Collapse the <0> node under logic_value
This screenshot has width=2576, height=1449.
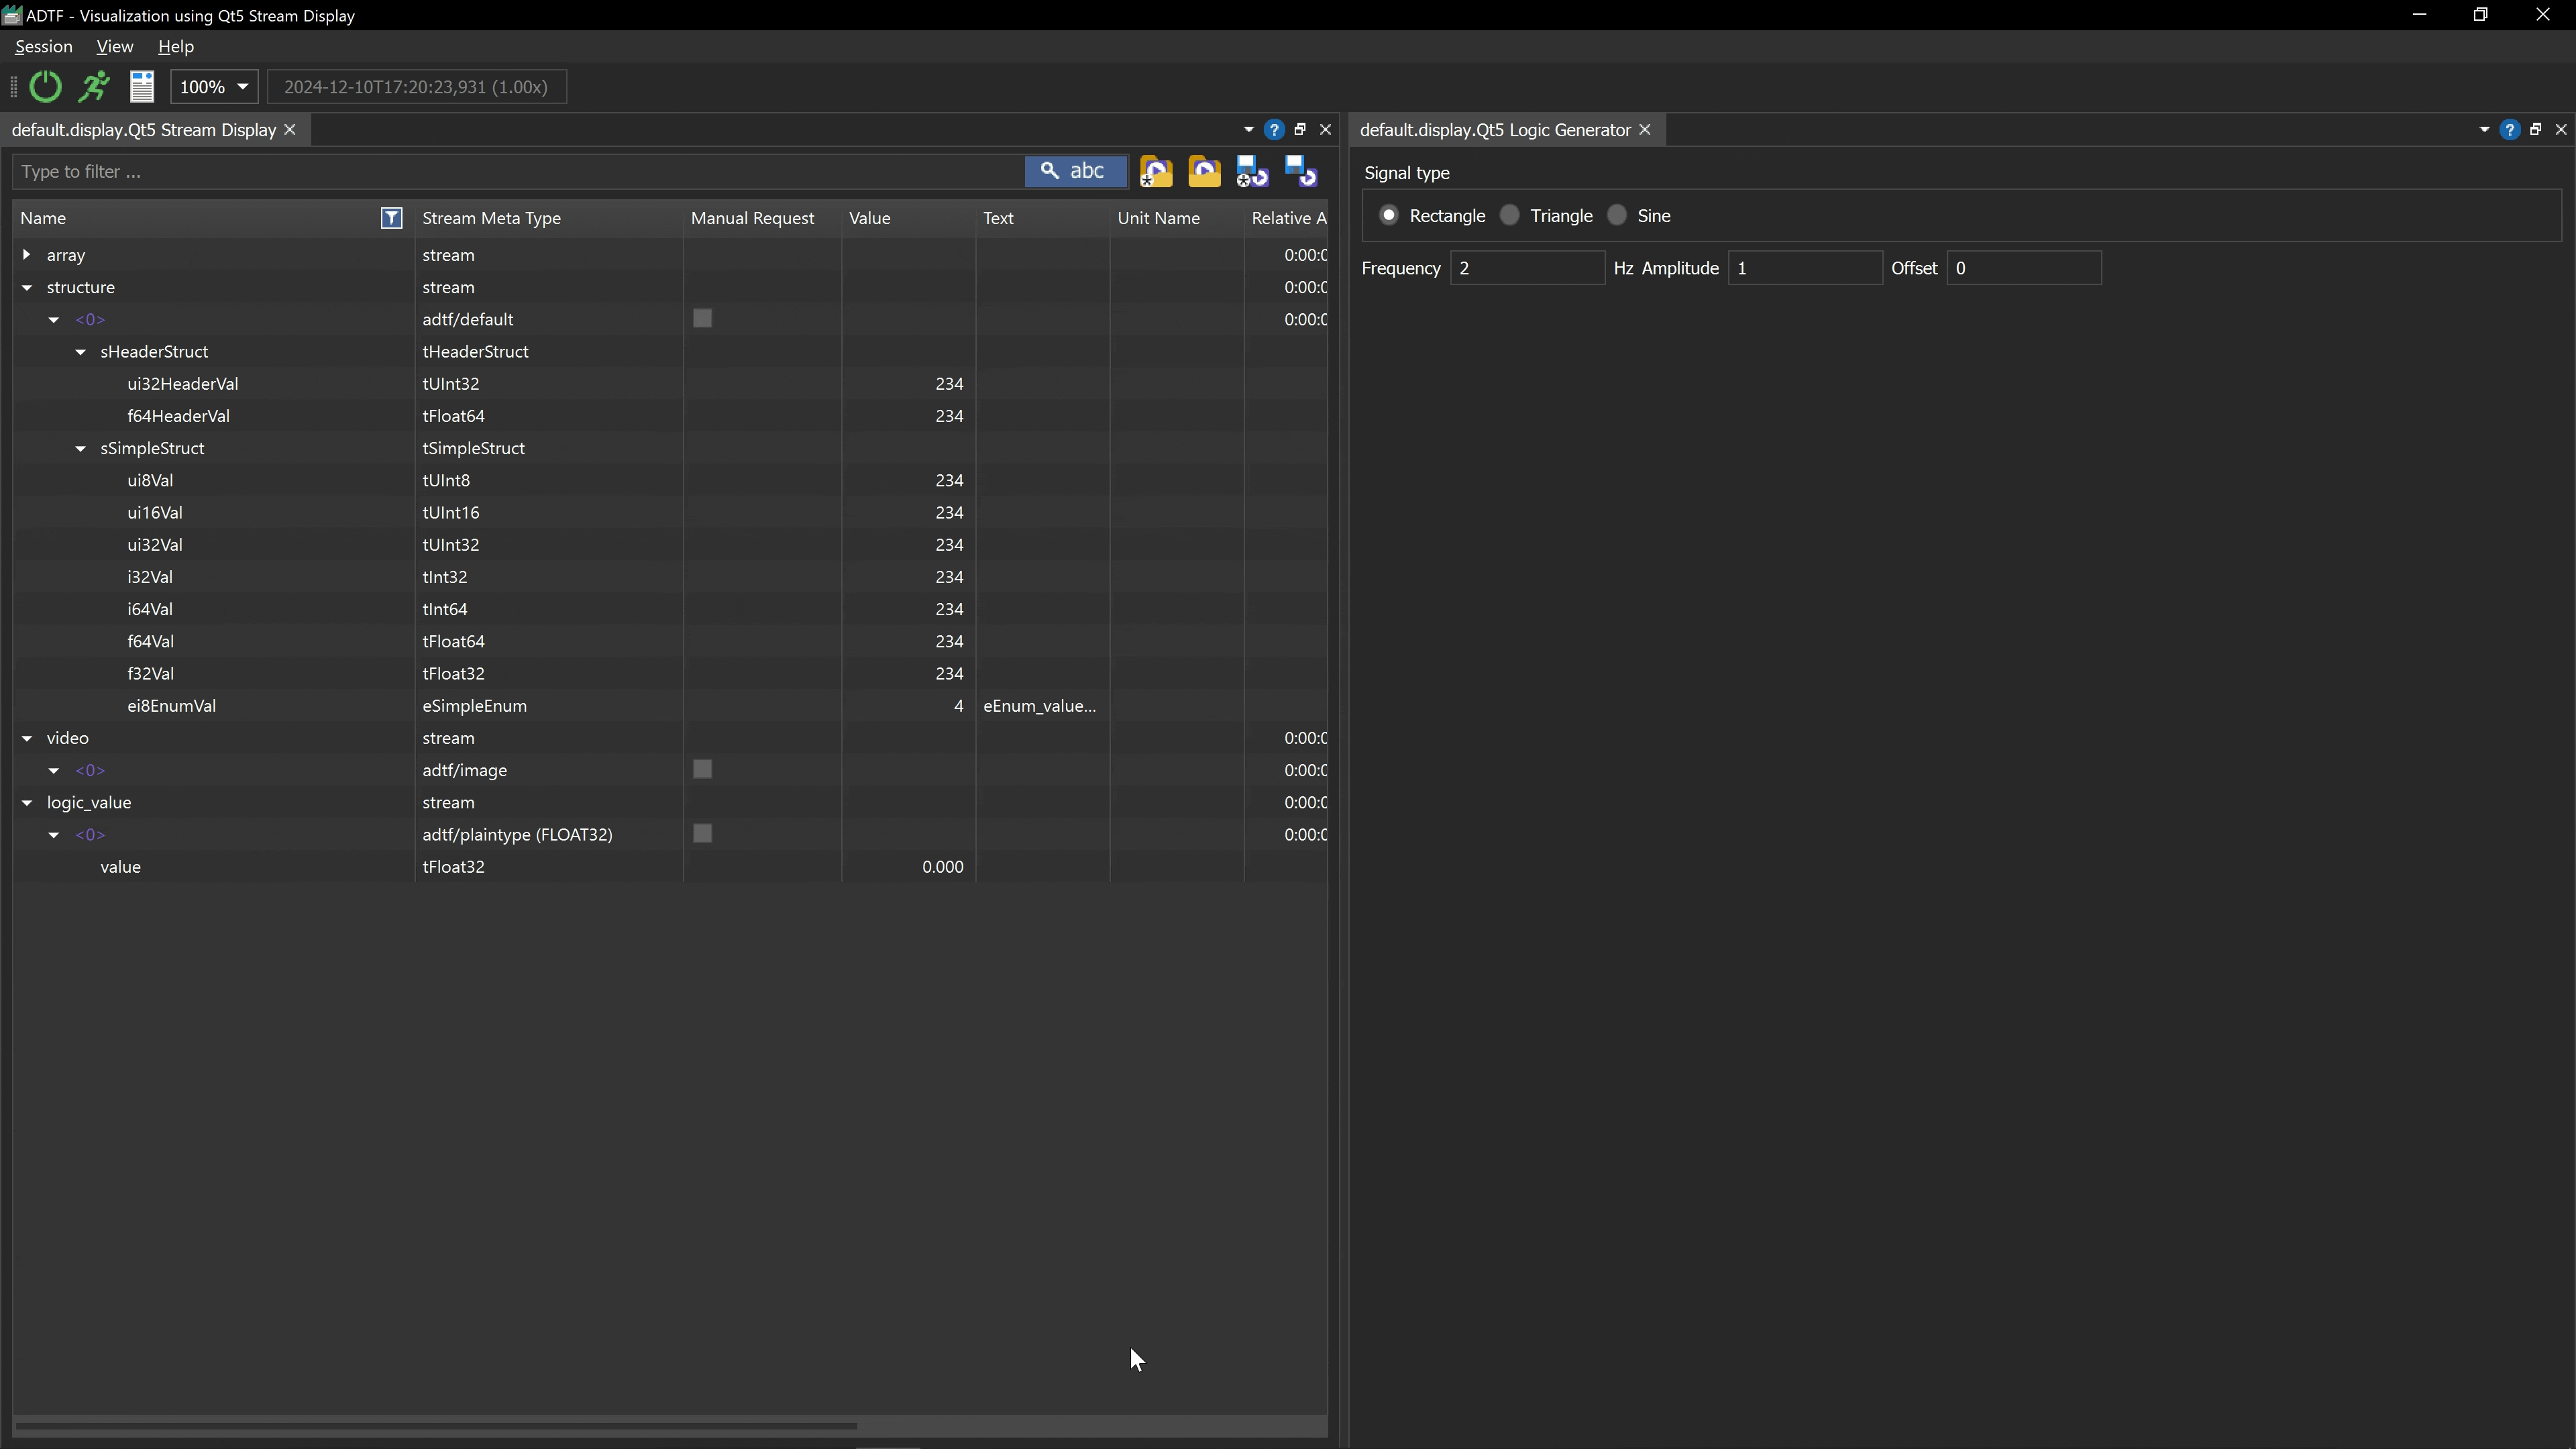[54, 835]
